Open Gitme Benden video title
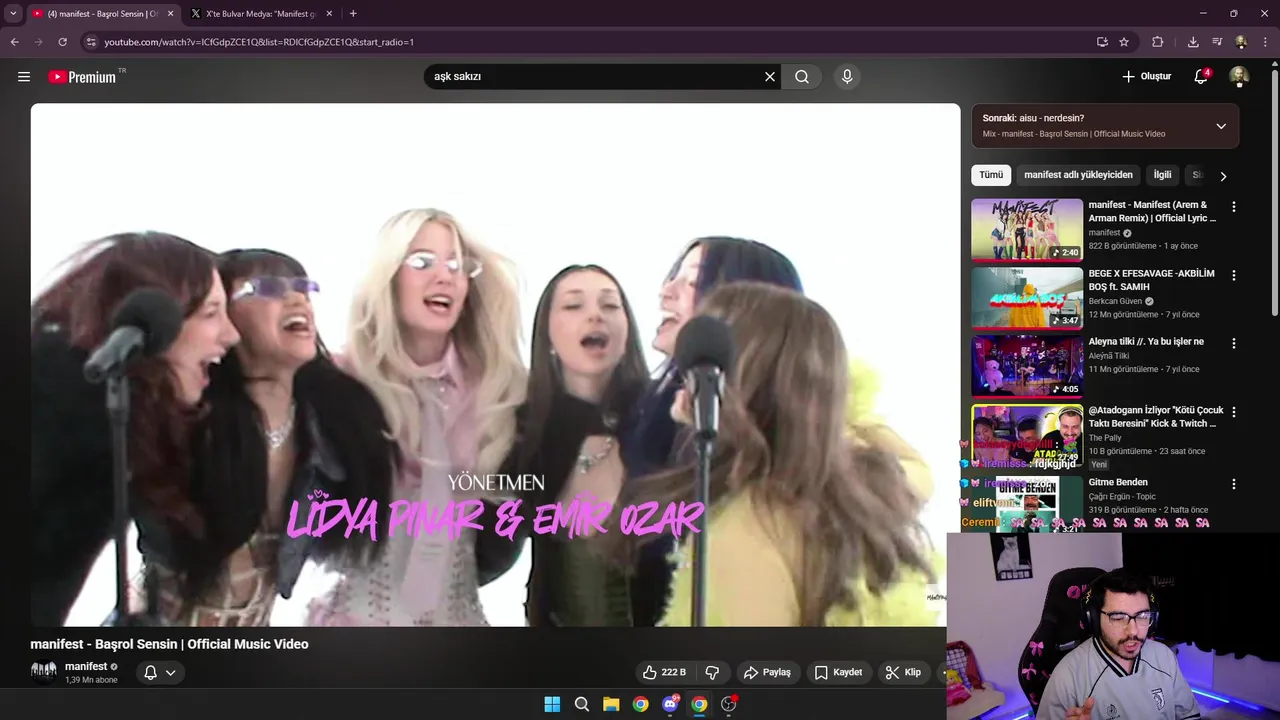1280x720 pixels. 1118,482
